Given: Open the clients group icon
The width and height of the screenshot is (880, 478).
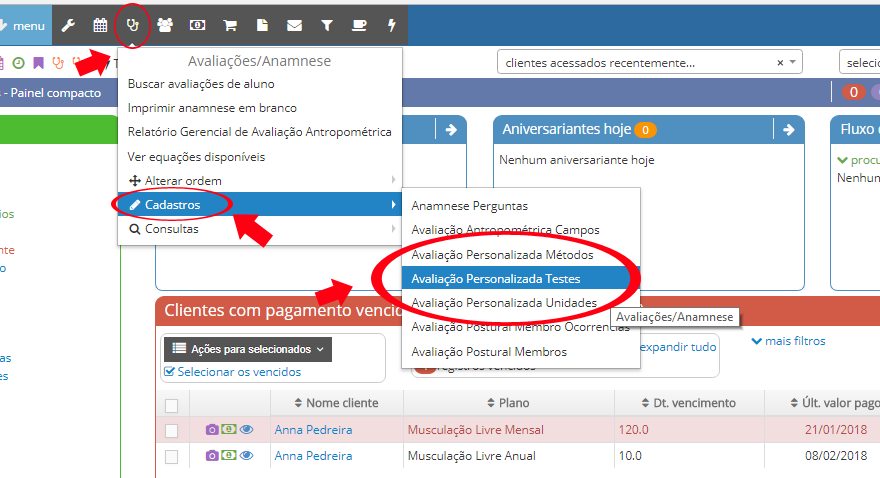Looking at the screenshot, I should 165,25.
